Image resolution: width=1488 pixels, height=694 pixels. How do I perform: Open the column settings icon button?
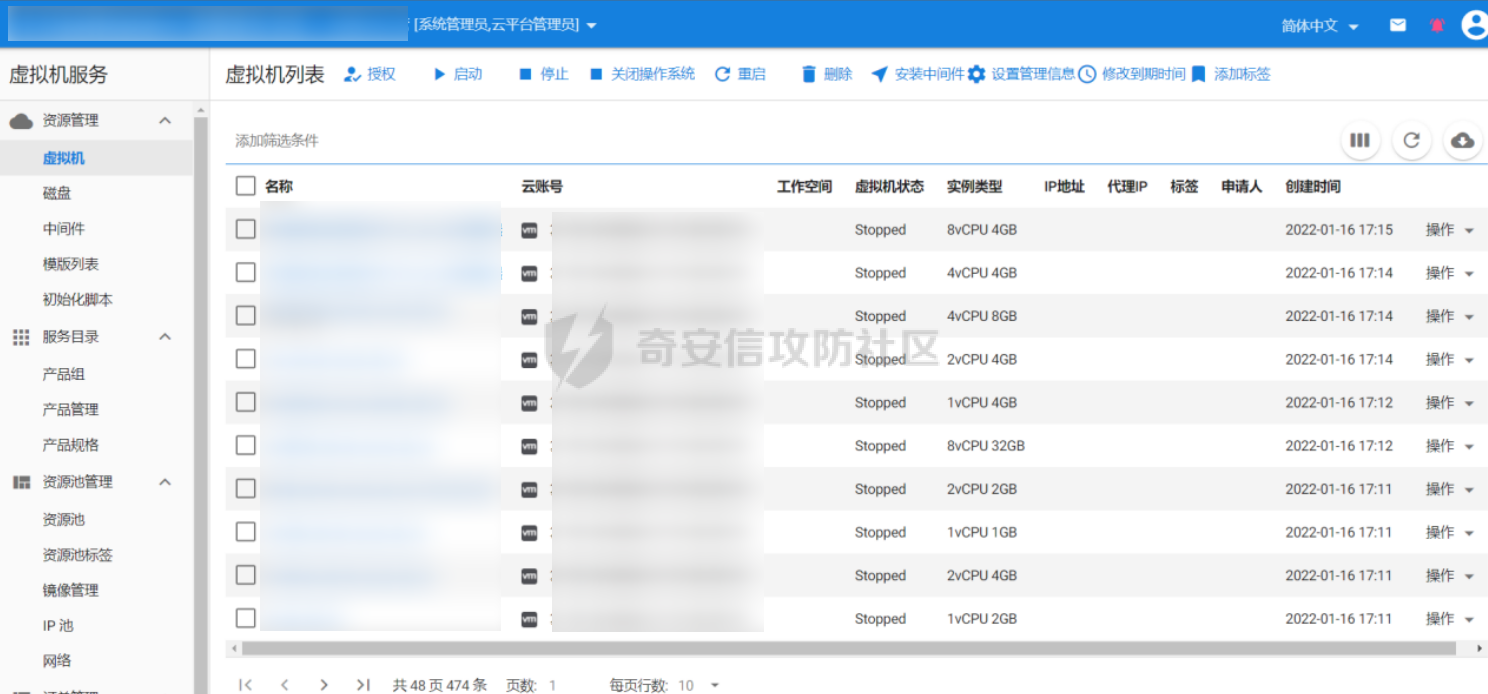point(1360,141)
